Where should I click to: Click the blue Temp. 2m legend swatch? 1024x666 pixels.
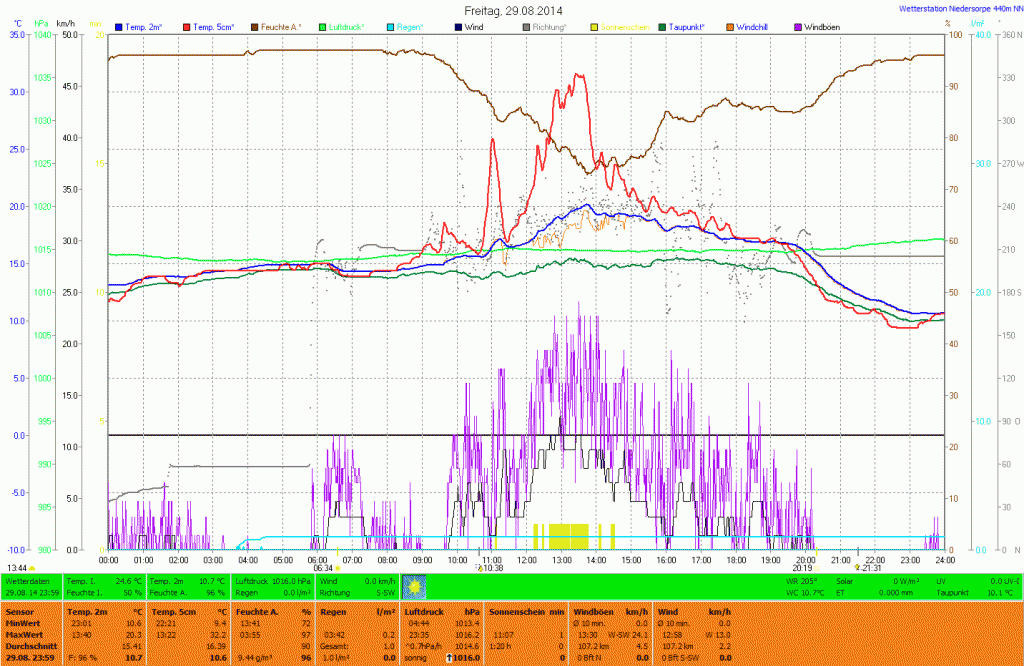pyautogui.click(x=120, y=25)
